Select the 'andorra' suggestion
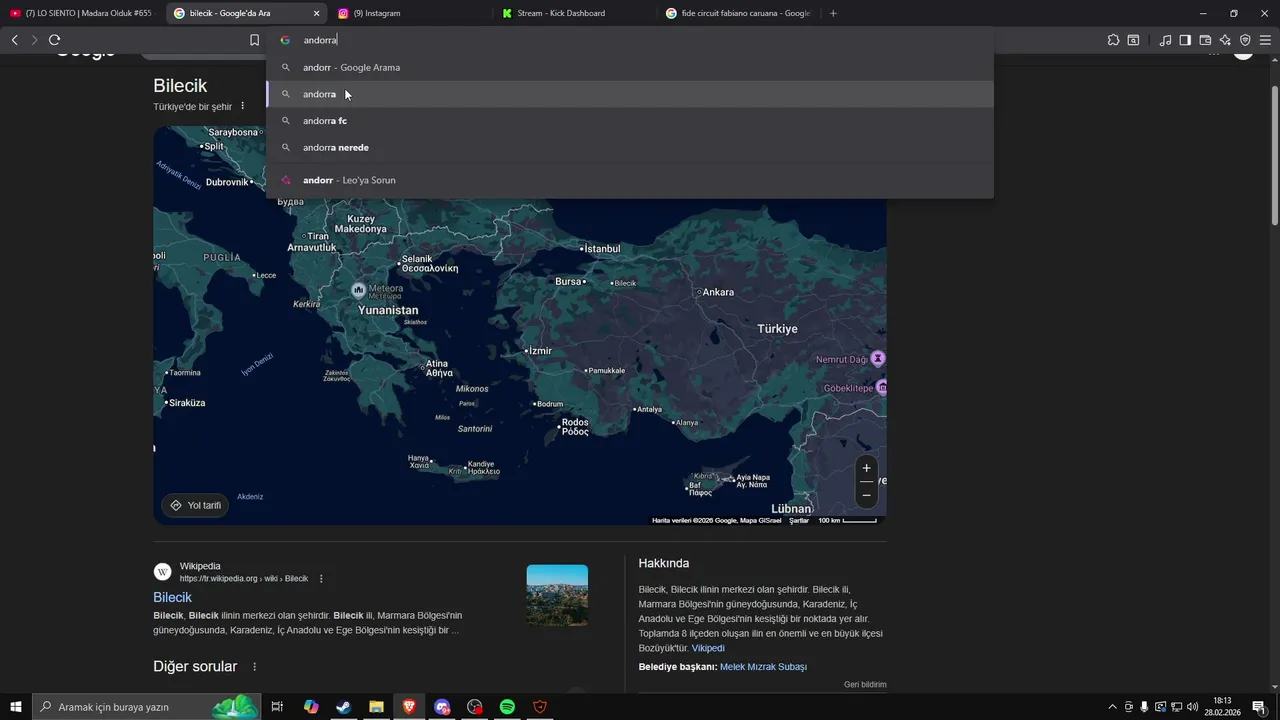The width and height of the screenshot is (1280, 720). 630,94
